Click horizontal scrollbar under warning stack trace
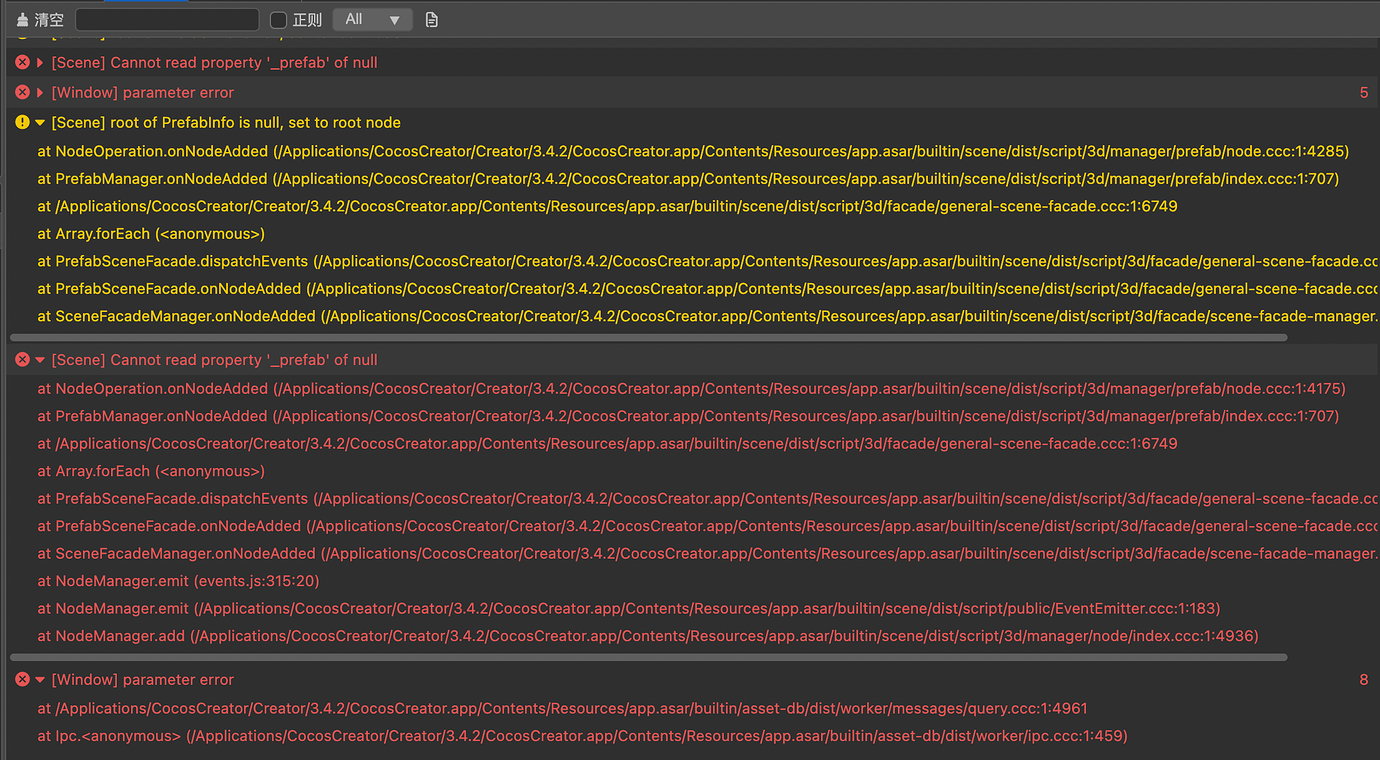This screenshot has height=760, width=1380. click(648, 338)
